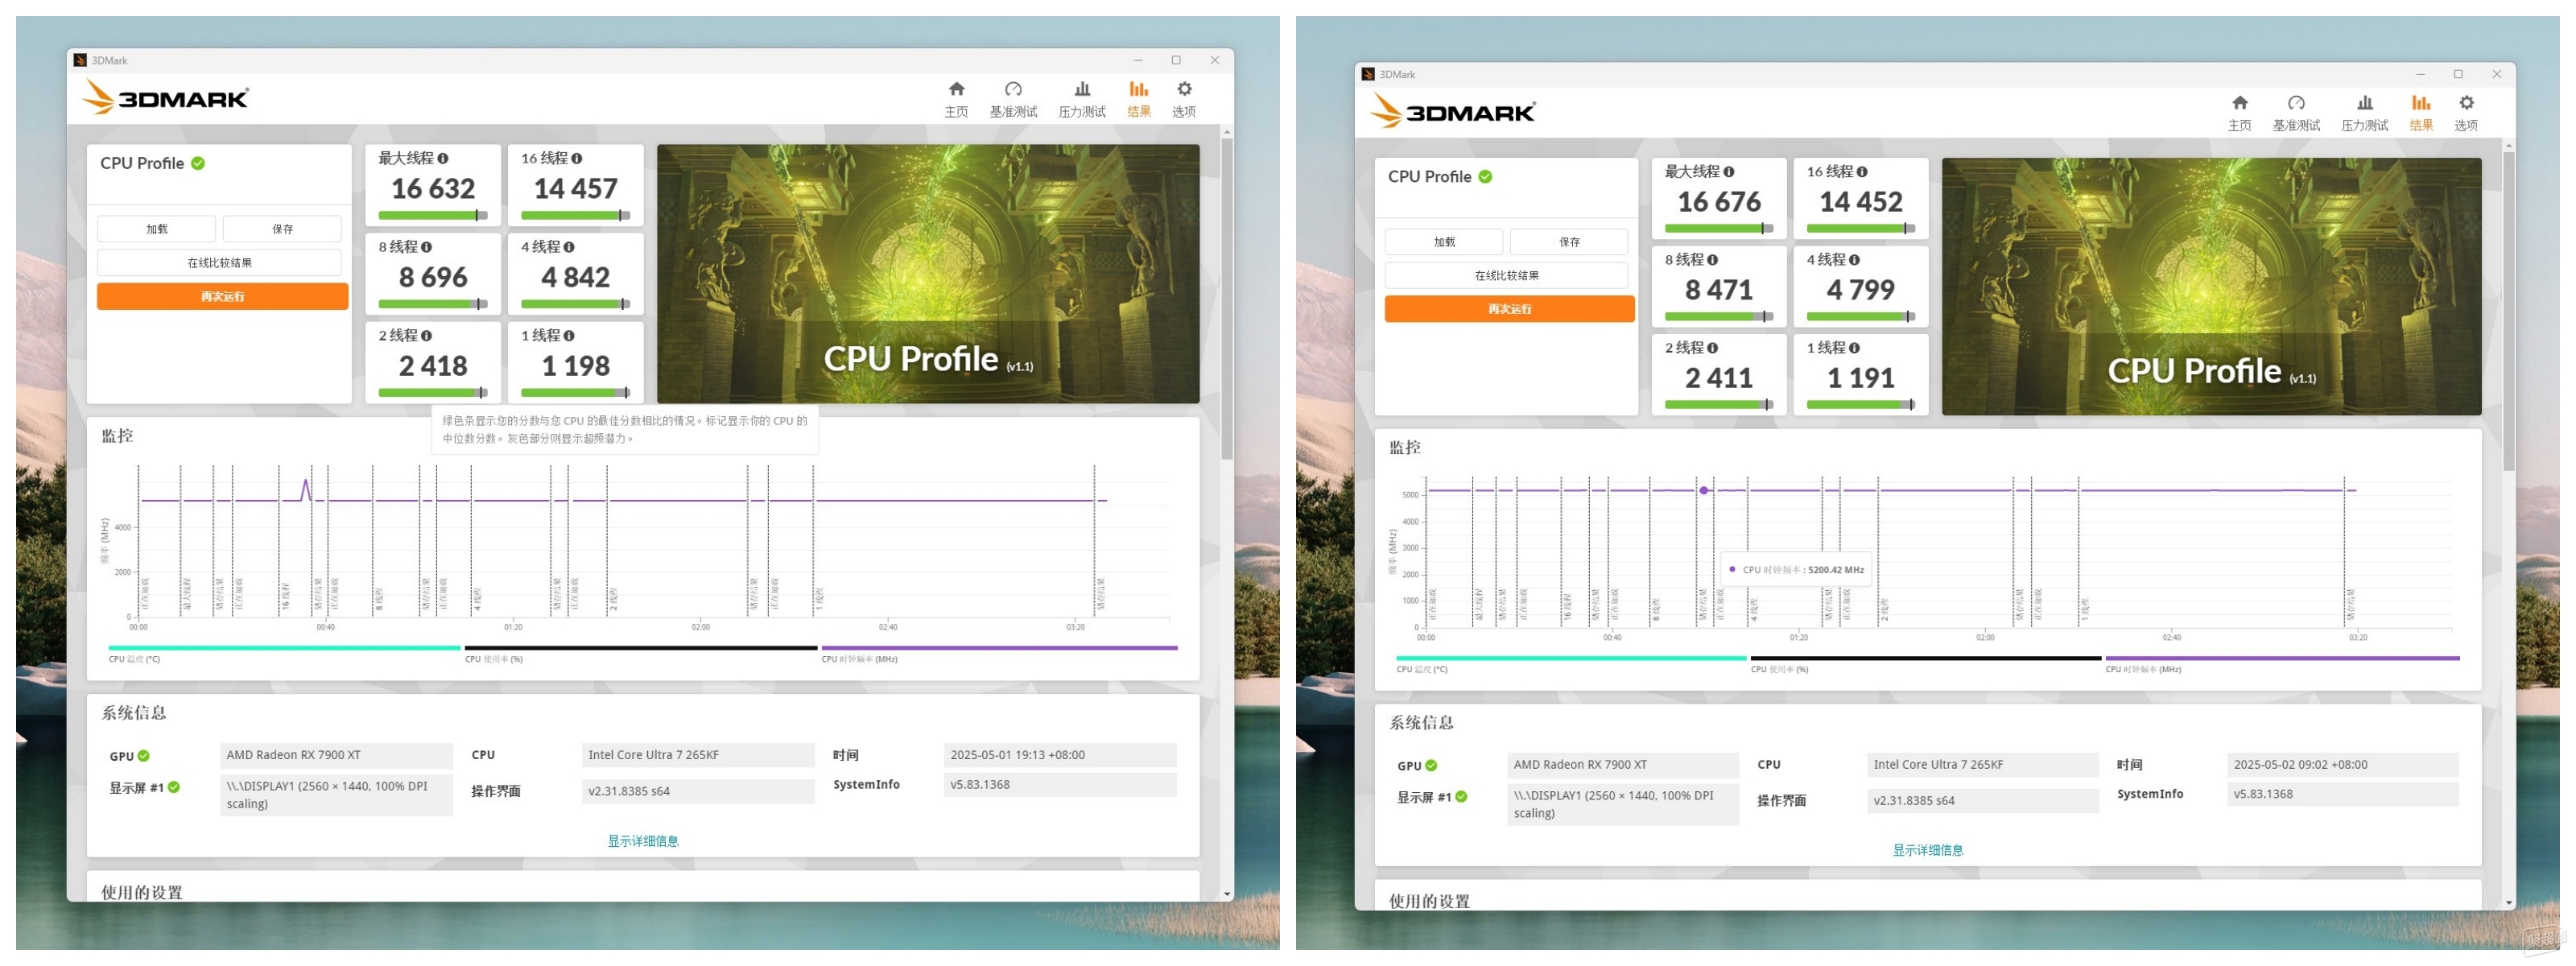Select 结果 results icon in right window
The image size is (2576, 966).
[x=2421, y=103]
